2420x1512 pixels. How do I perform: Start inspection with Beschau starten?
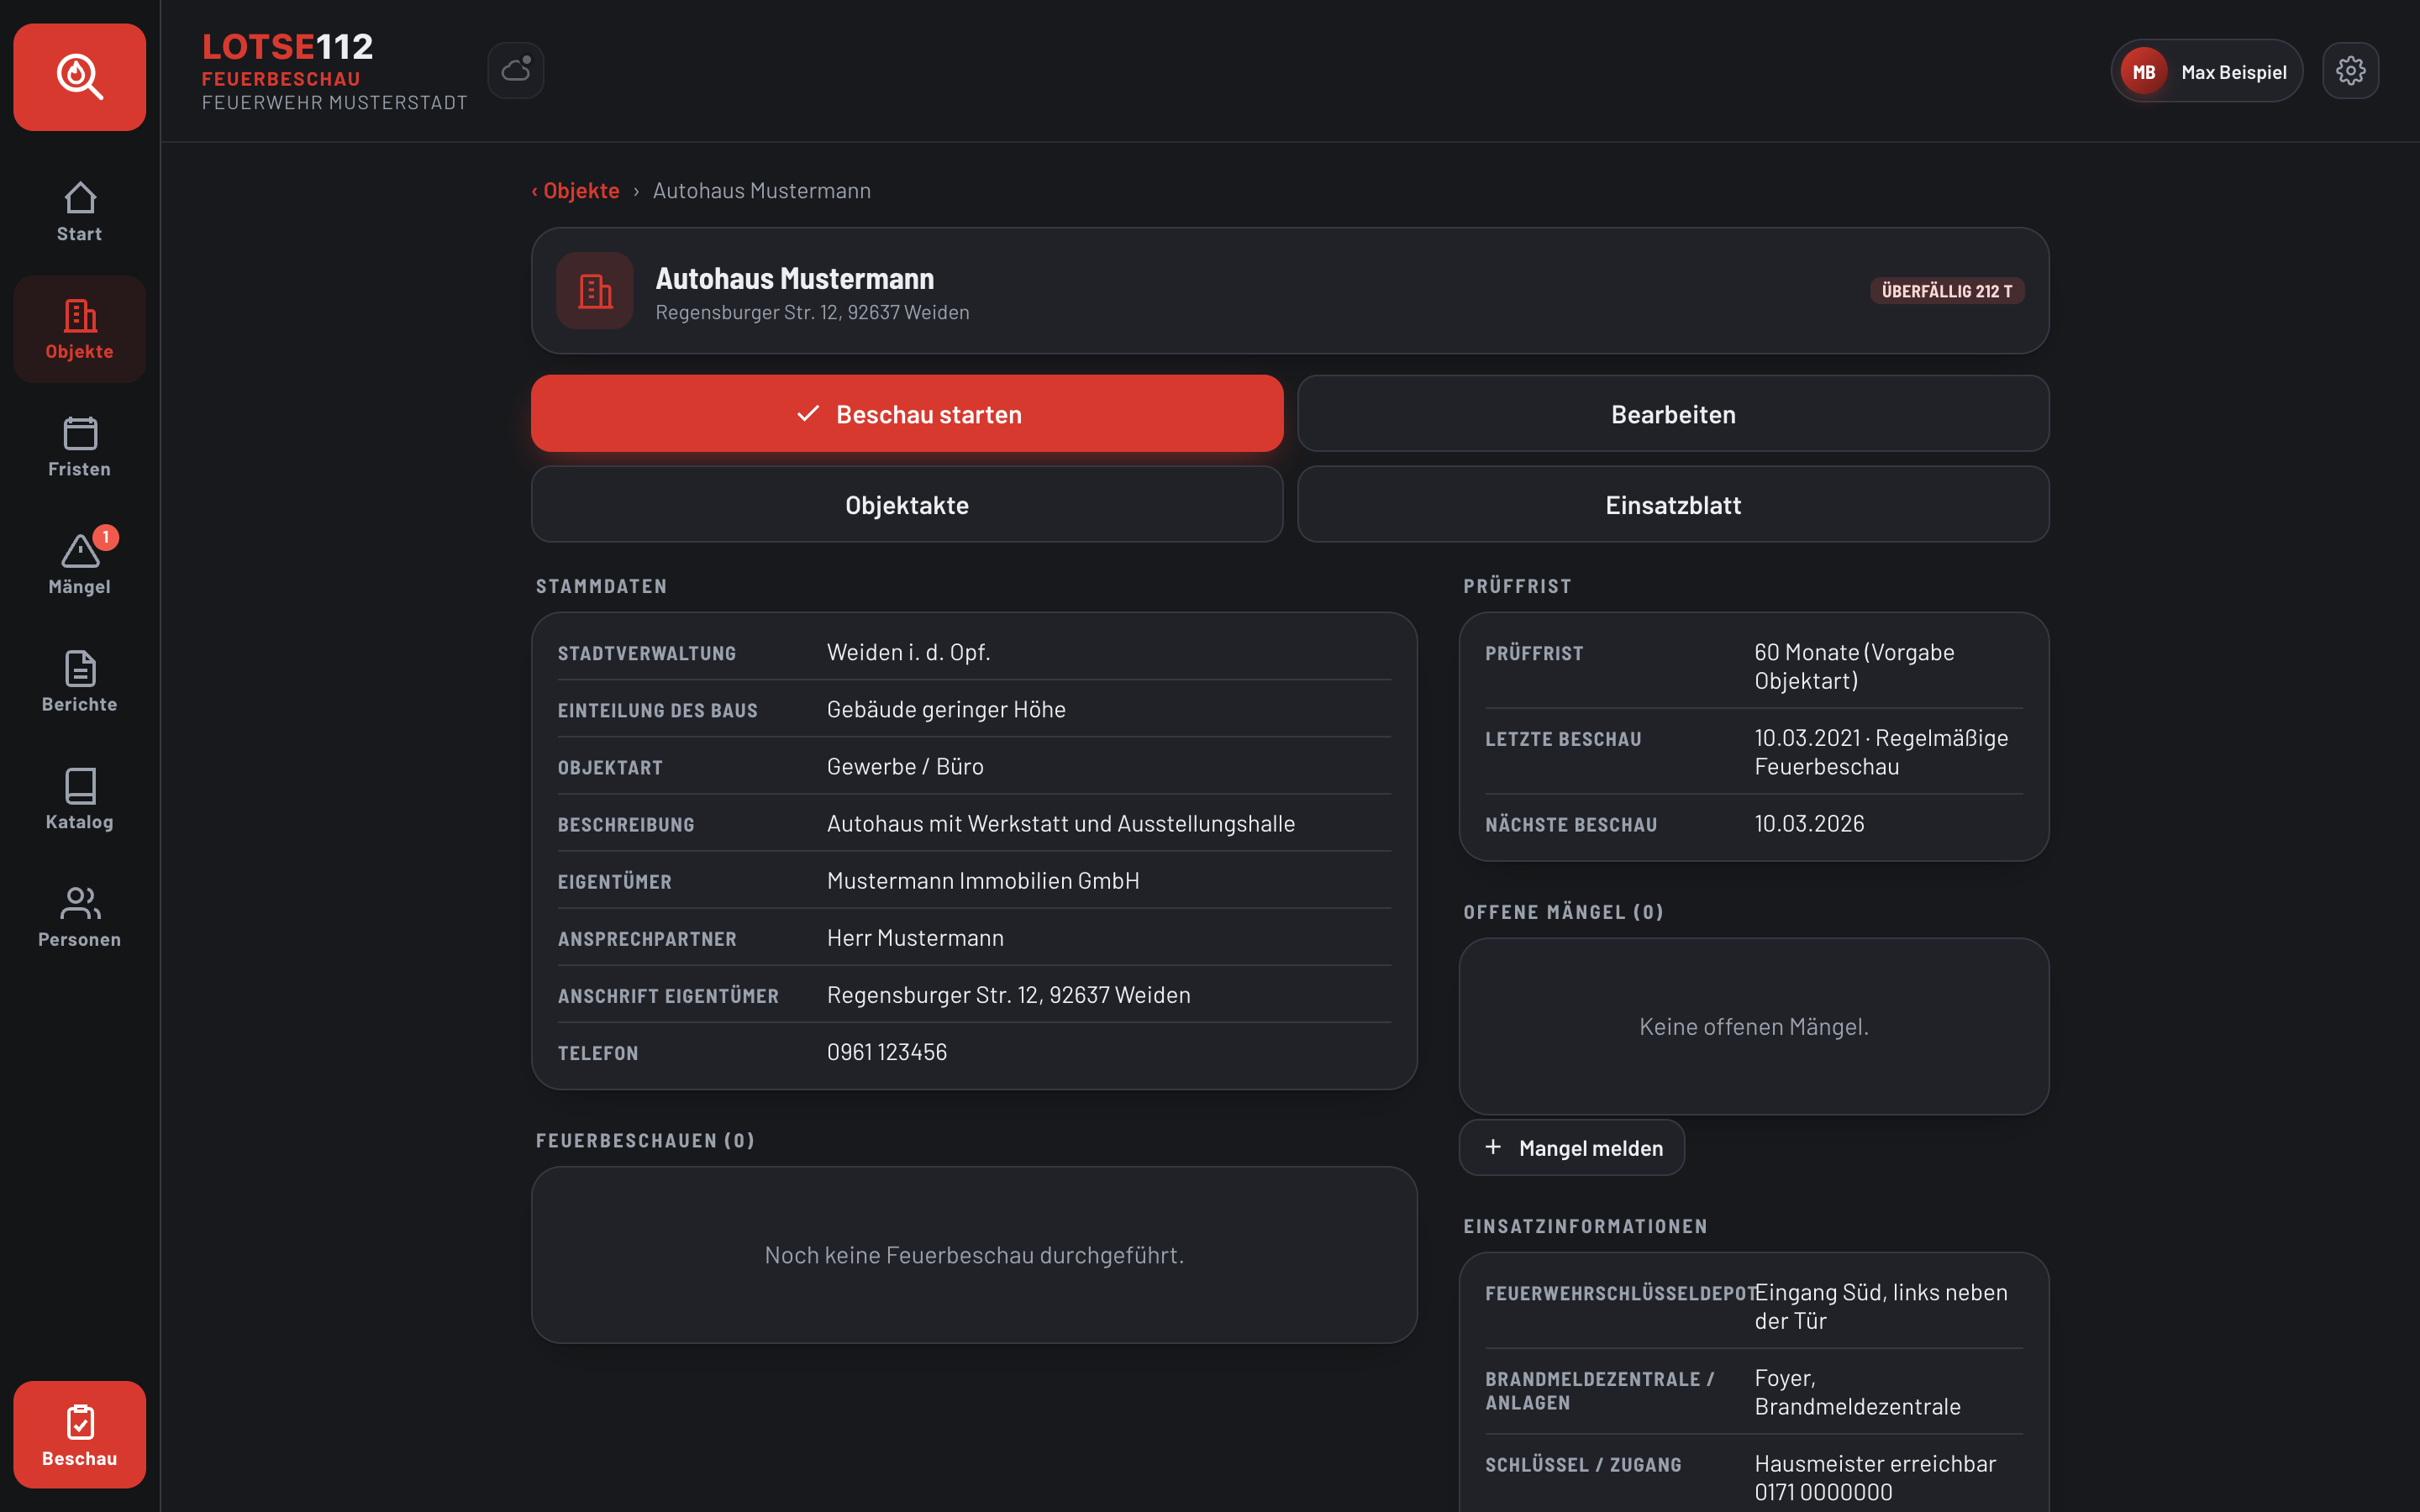(907, 414)
